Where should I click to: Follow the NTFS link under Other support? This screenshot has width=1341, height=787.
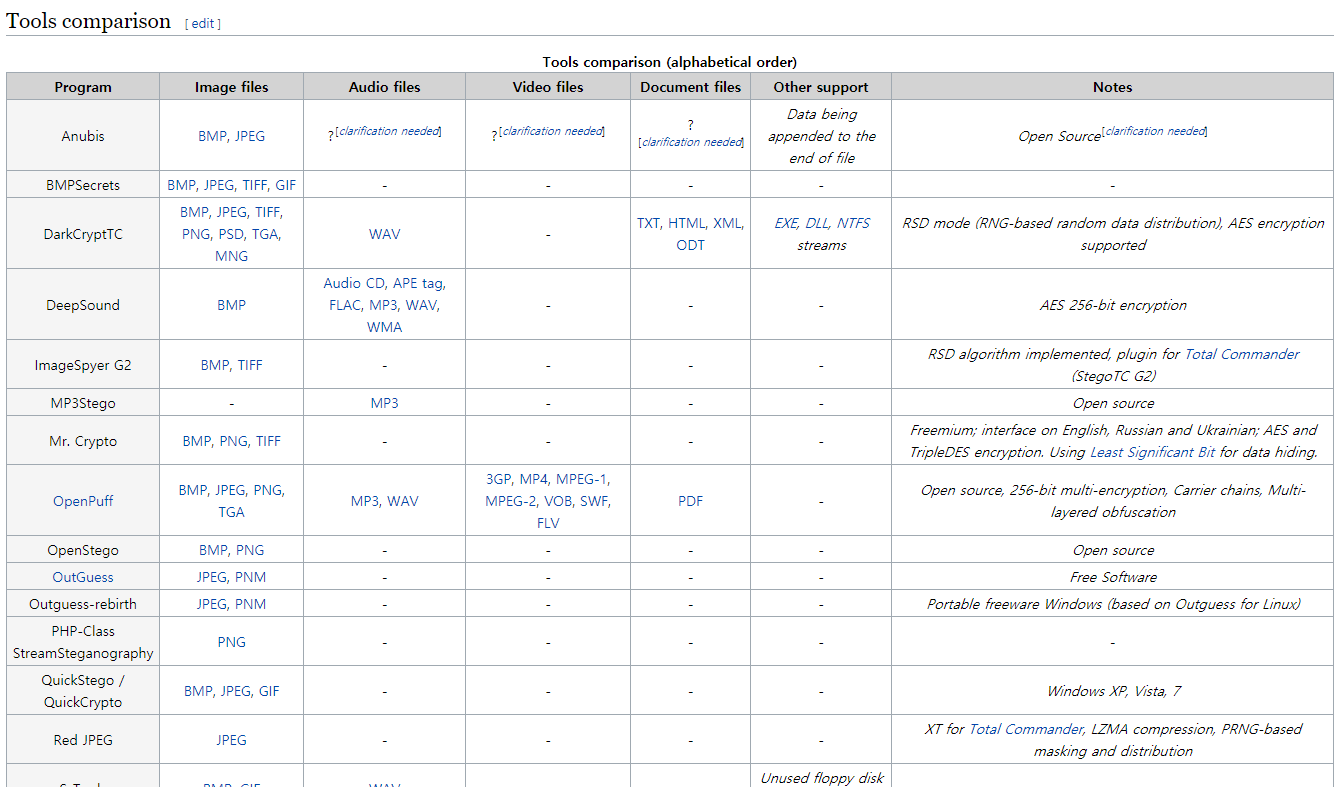tap(854, 223)
